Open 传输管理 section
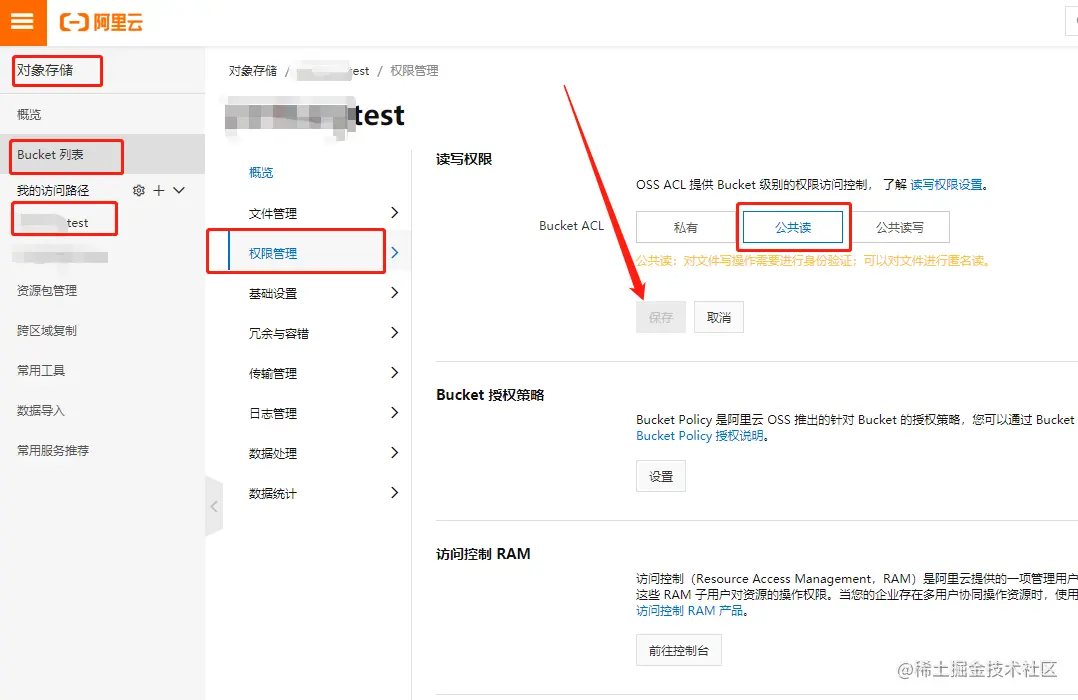Image resolution: width=1078 pixels, height=700 pixels. coord(273,373)
